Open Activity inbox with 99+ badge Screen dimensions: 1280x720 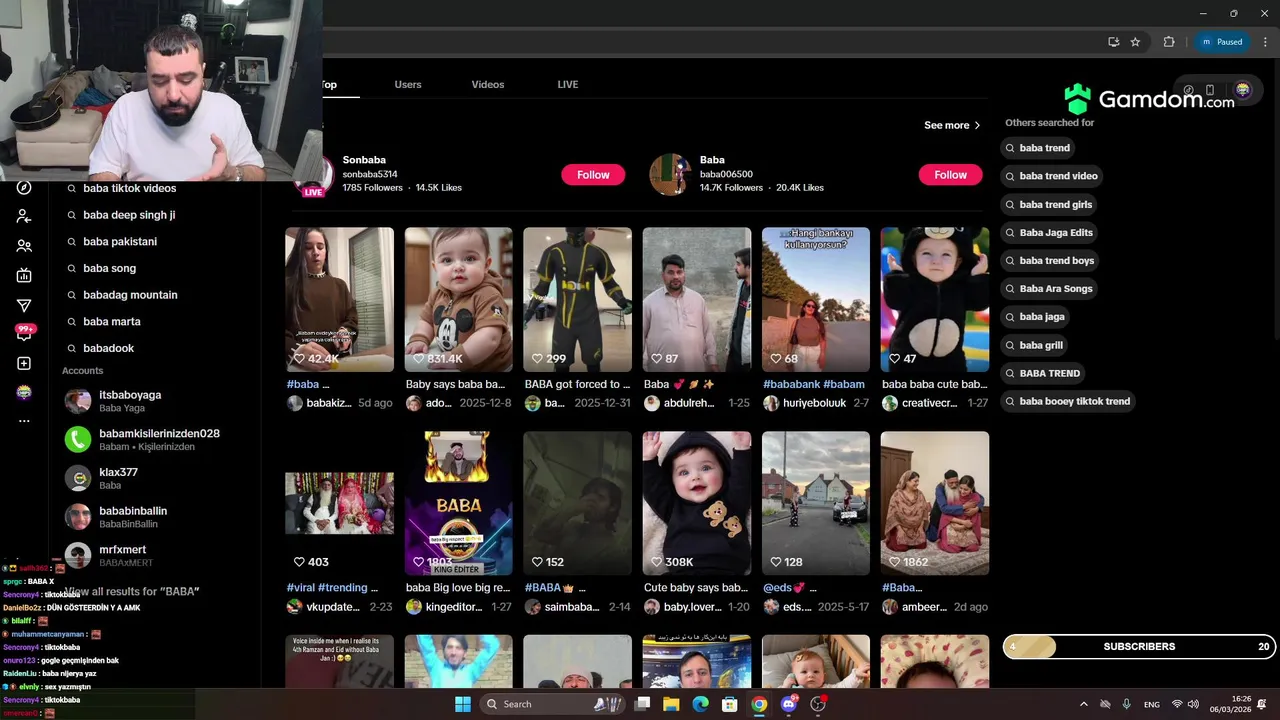pyautogui.click(x=24, y=333)
